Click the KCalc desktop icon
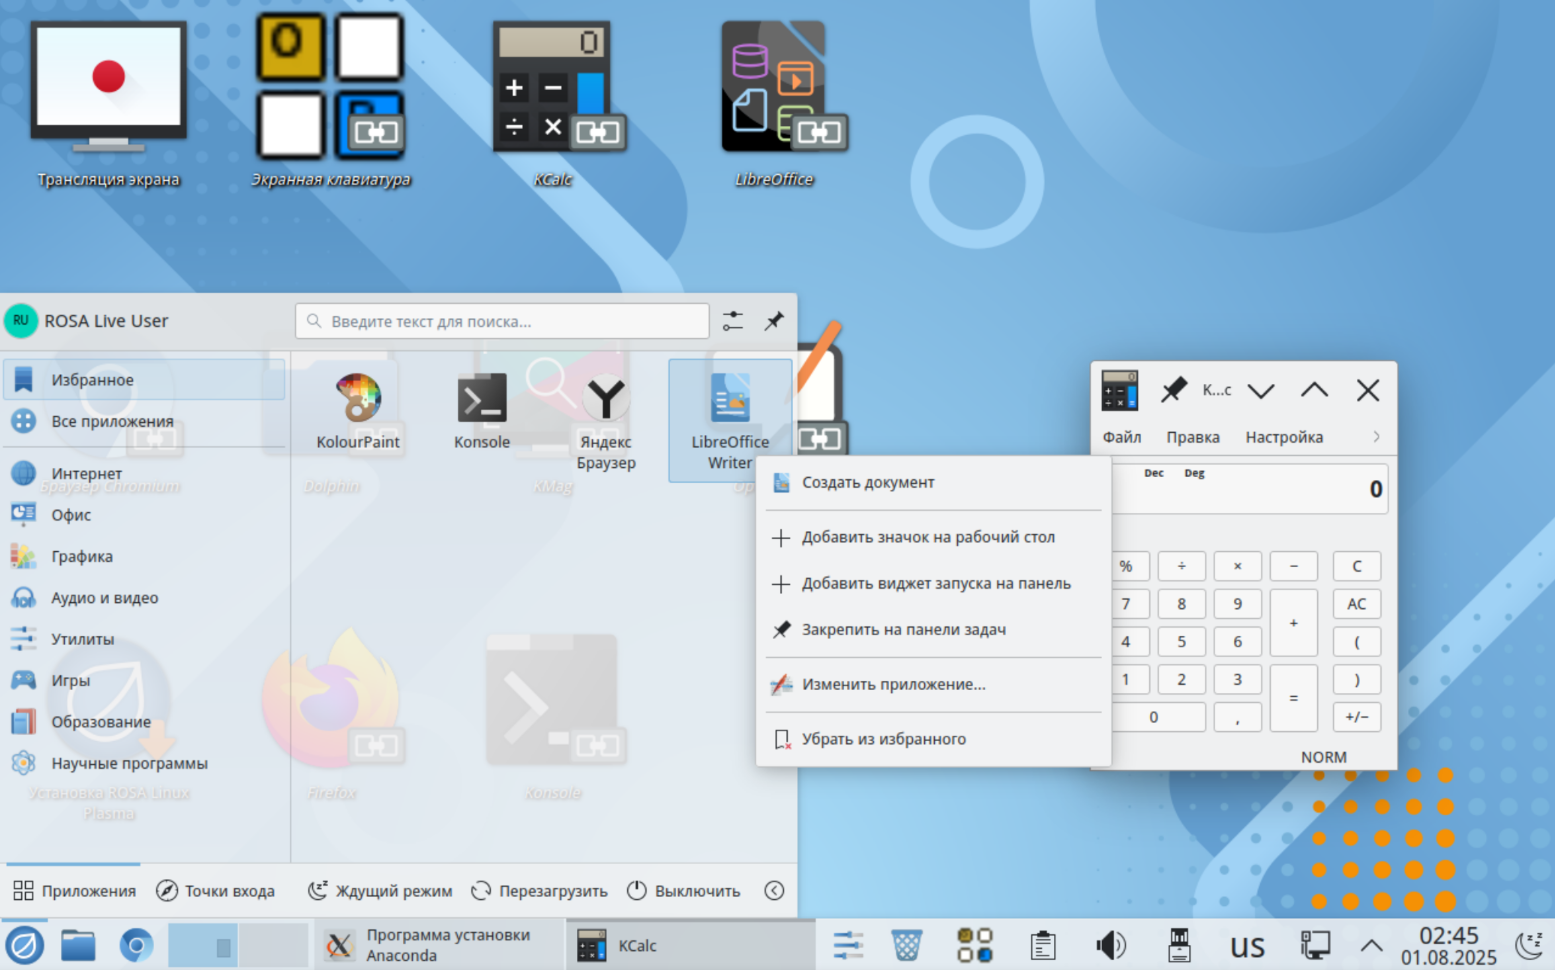Image resolution: width=1555 pixels, height=970 pixels. point(552,100)
